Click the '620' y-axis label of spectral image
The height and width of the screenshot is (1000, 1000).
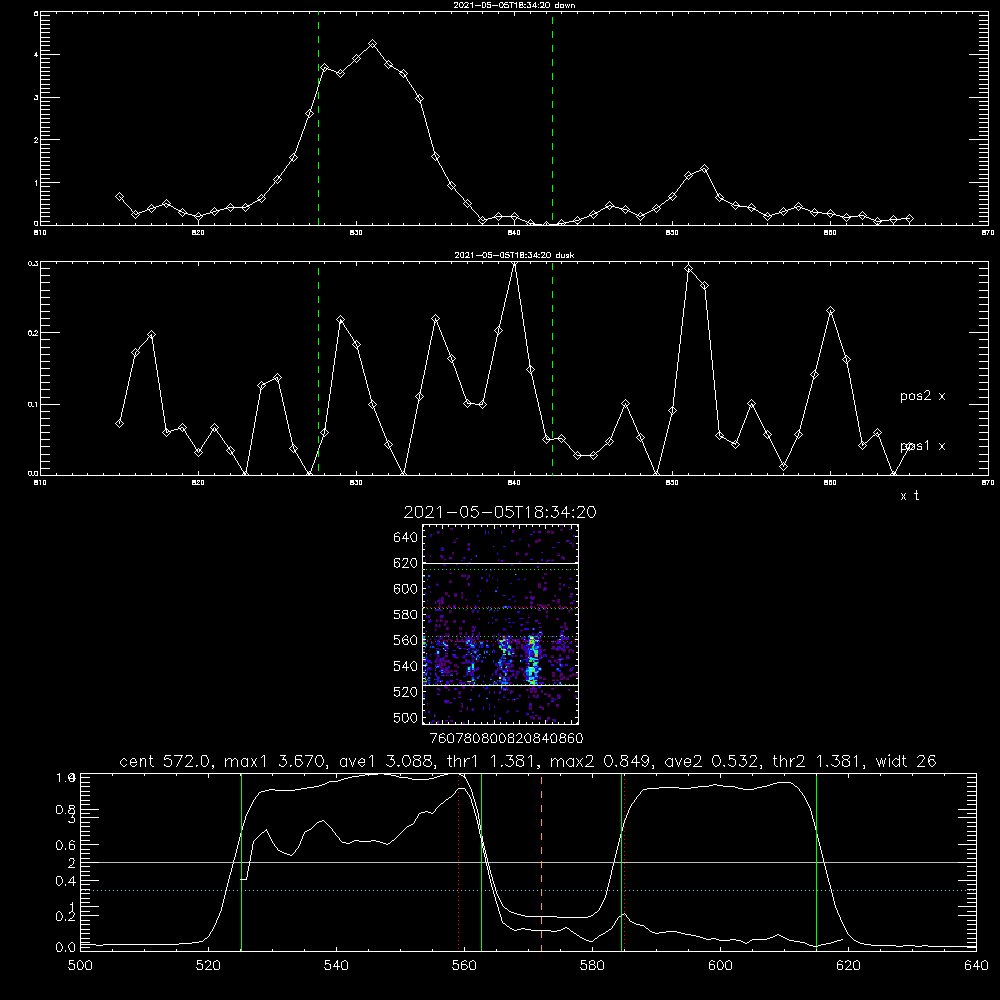pos(406,563)
